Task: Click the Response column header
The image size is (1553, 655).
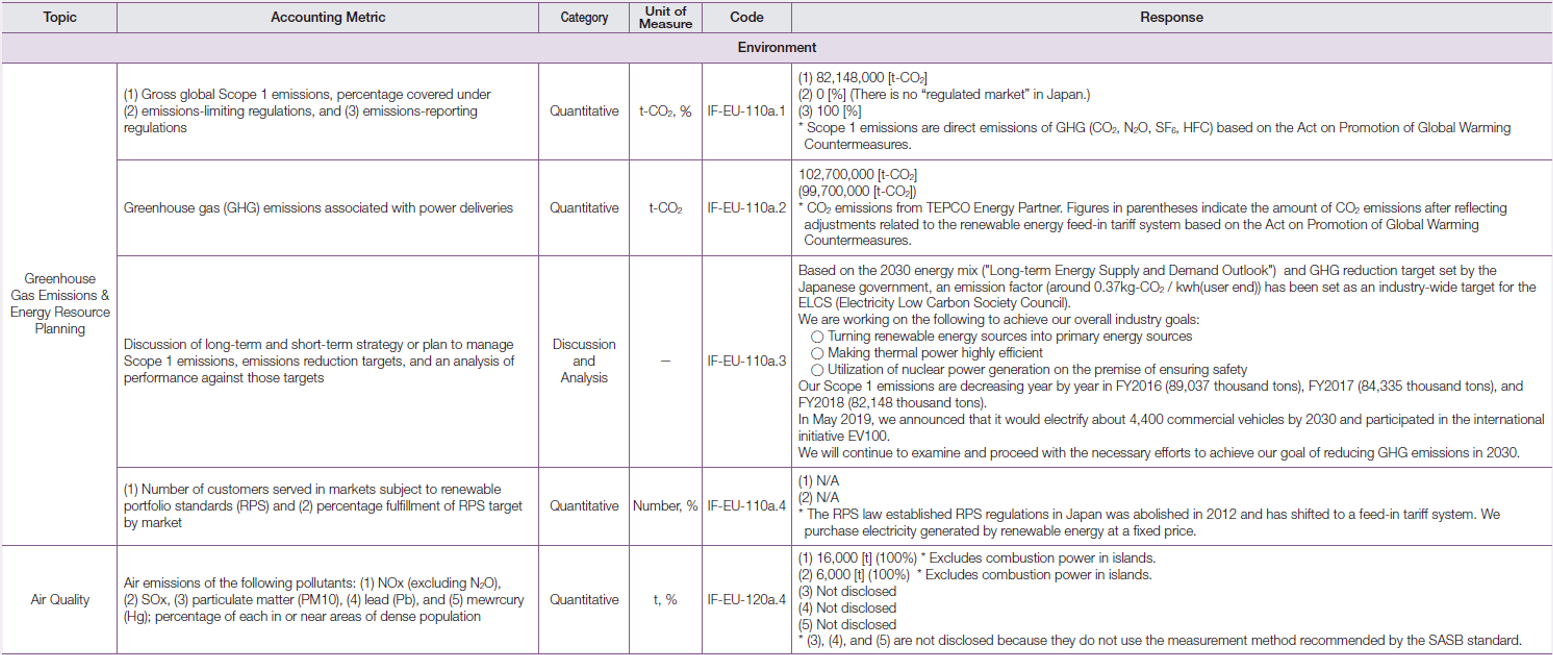Action: click(1170, 17)
